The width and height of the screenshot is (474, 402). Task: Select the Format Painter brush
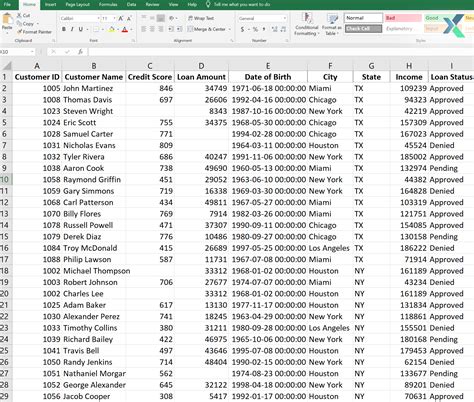(x=19, y=32)
